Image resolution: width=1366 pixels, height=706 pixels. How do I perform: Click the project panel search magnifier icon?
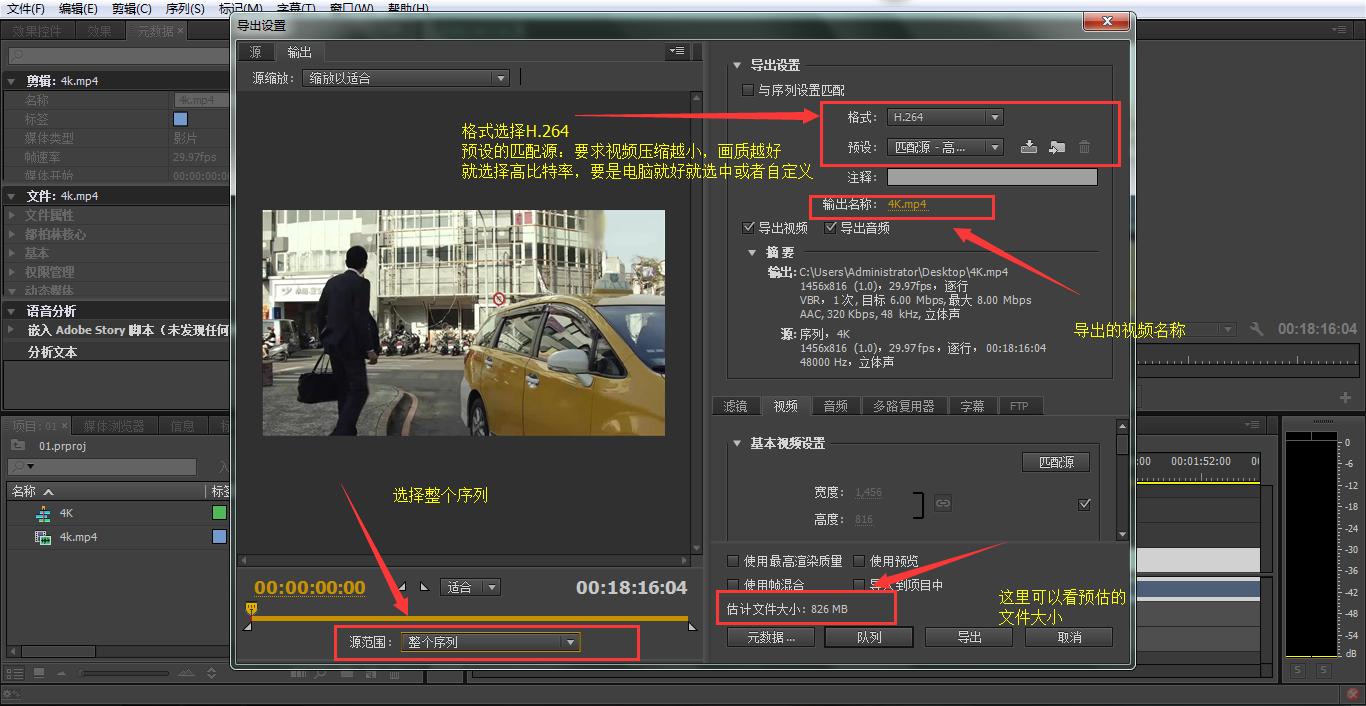click(20, 467)
